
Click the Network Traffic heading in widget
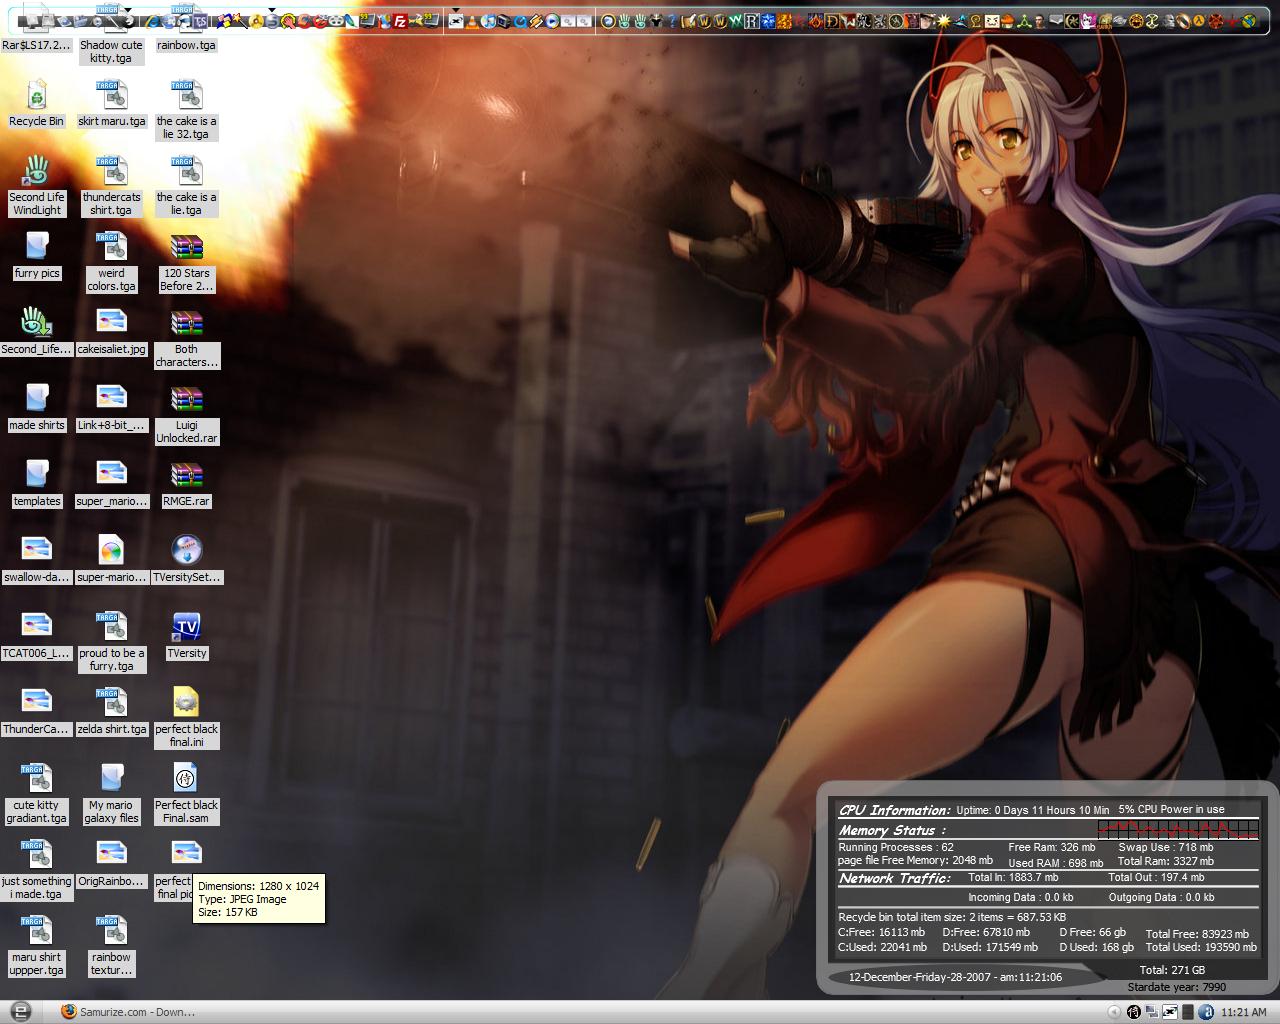(x=894, y=878)
